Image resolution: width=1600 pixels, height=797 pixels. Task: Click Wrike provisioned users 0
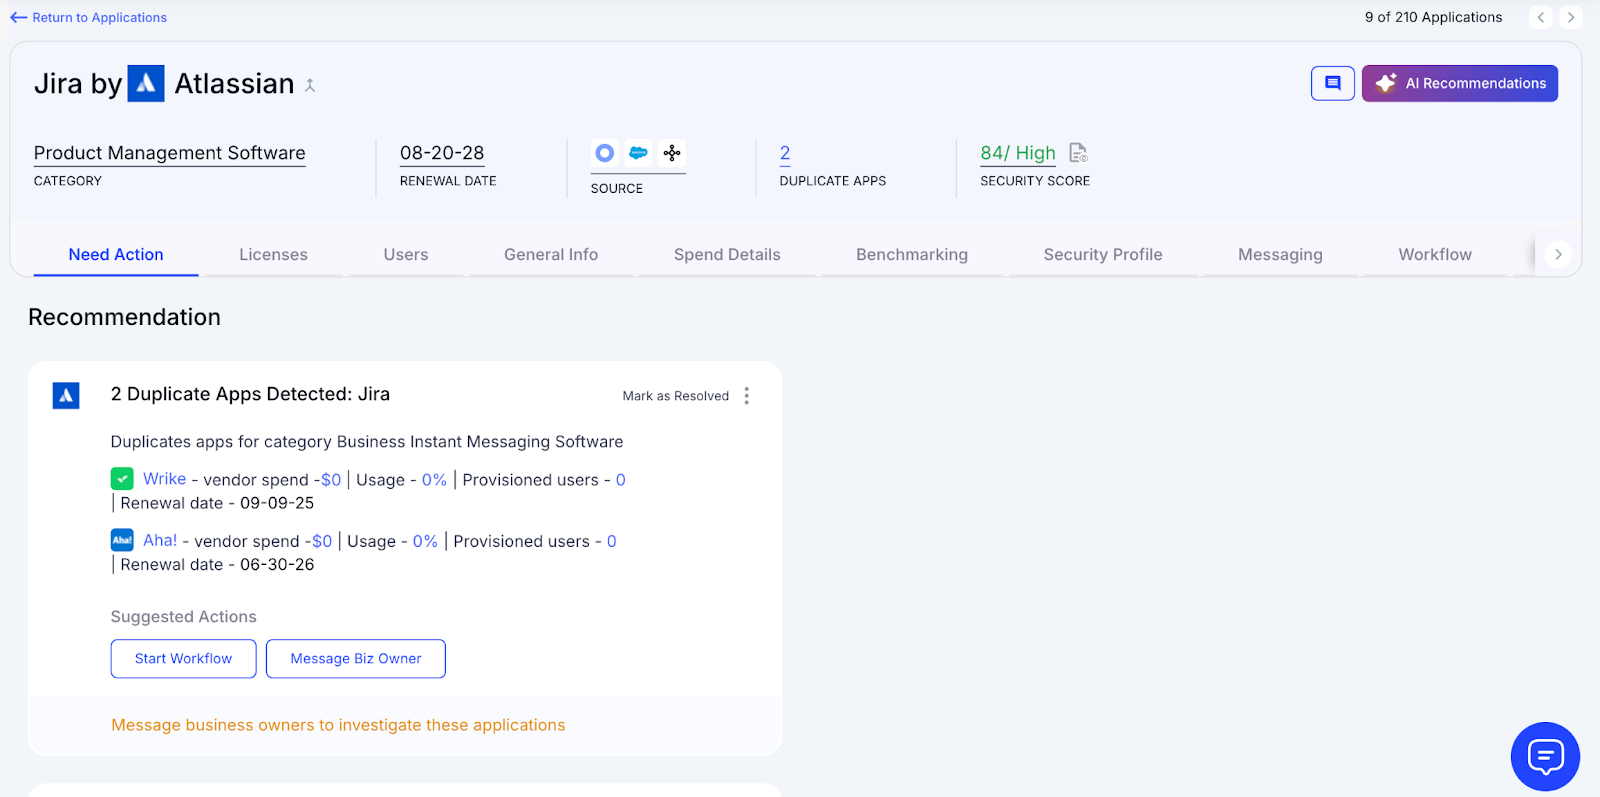click(620, 480)
